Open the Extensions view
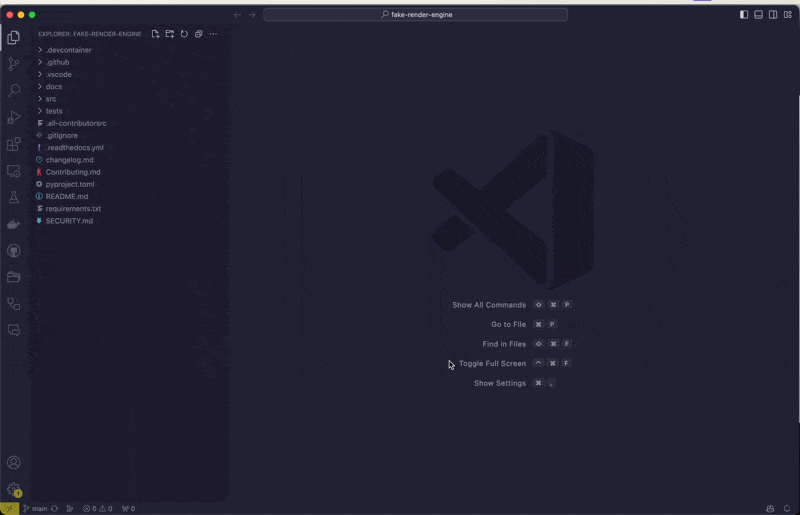The image size is (800, 515). (14, 144)
